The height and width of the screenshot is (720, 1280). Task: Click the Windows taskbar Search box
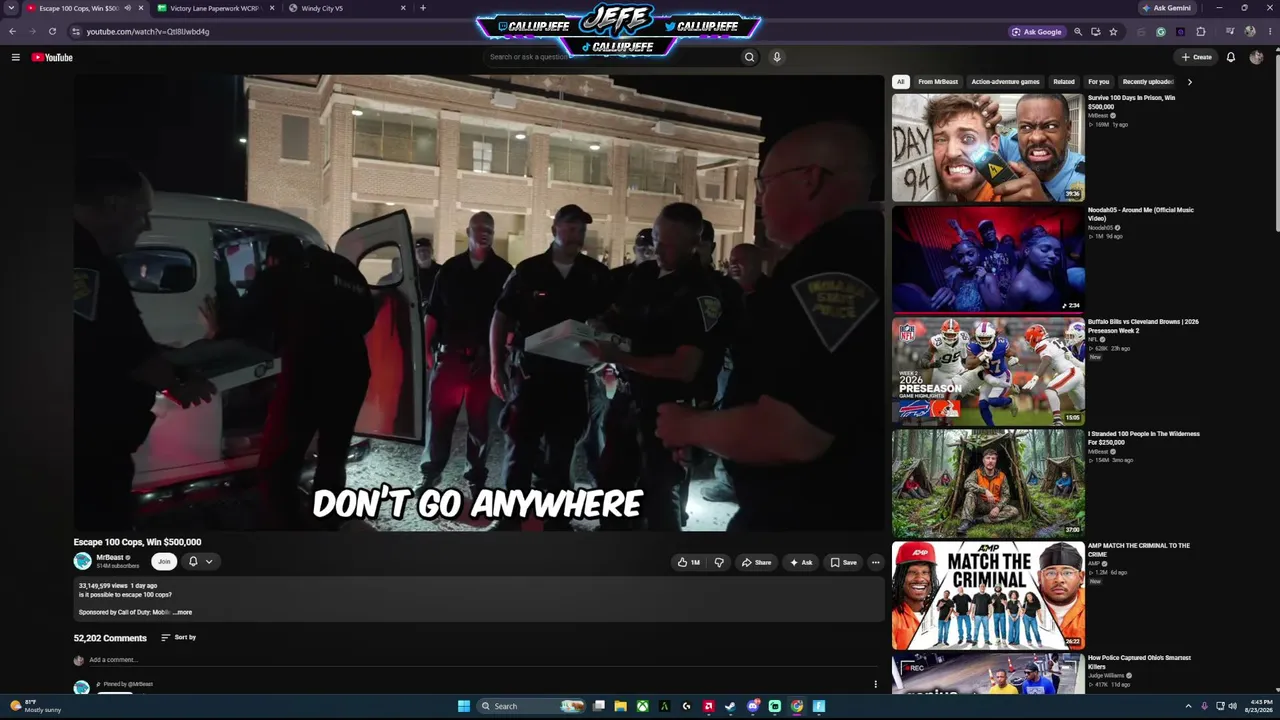click(x=530, y=706)
